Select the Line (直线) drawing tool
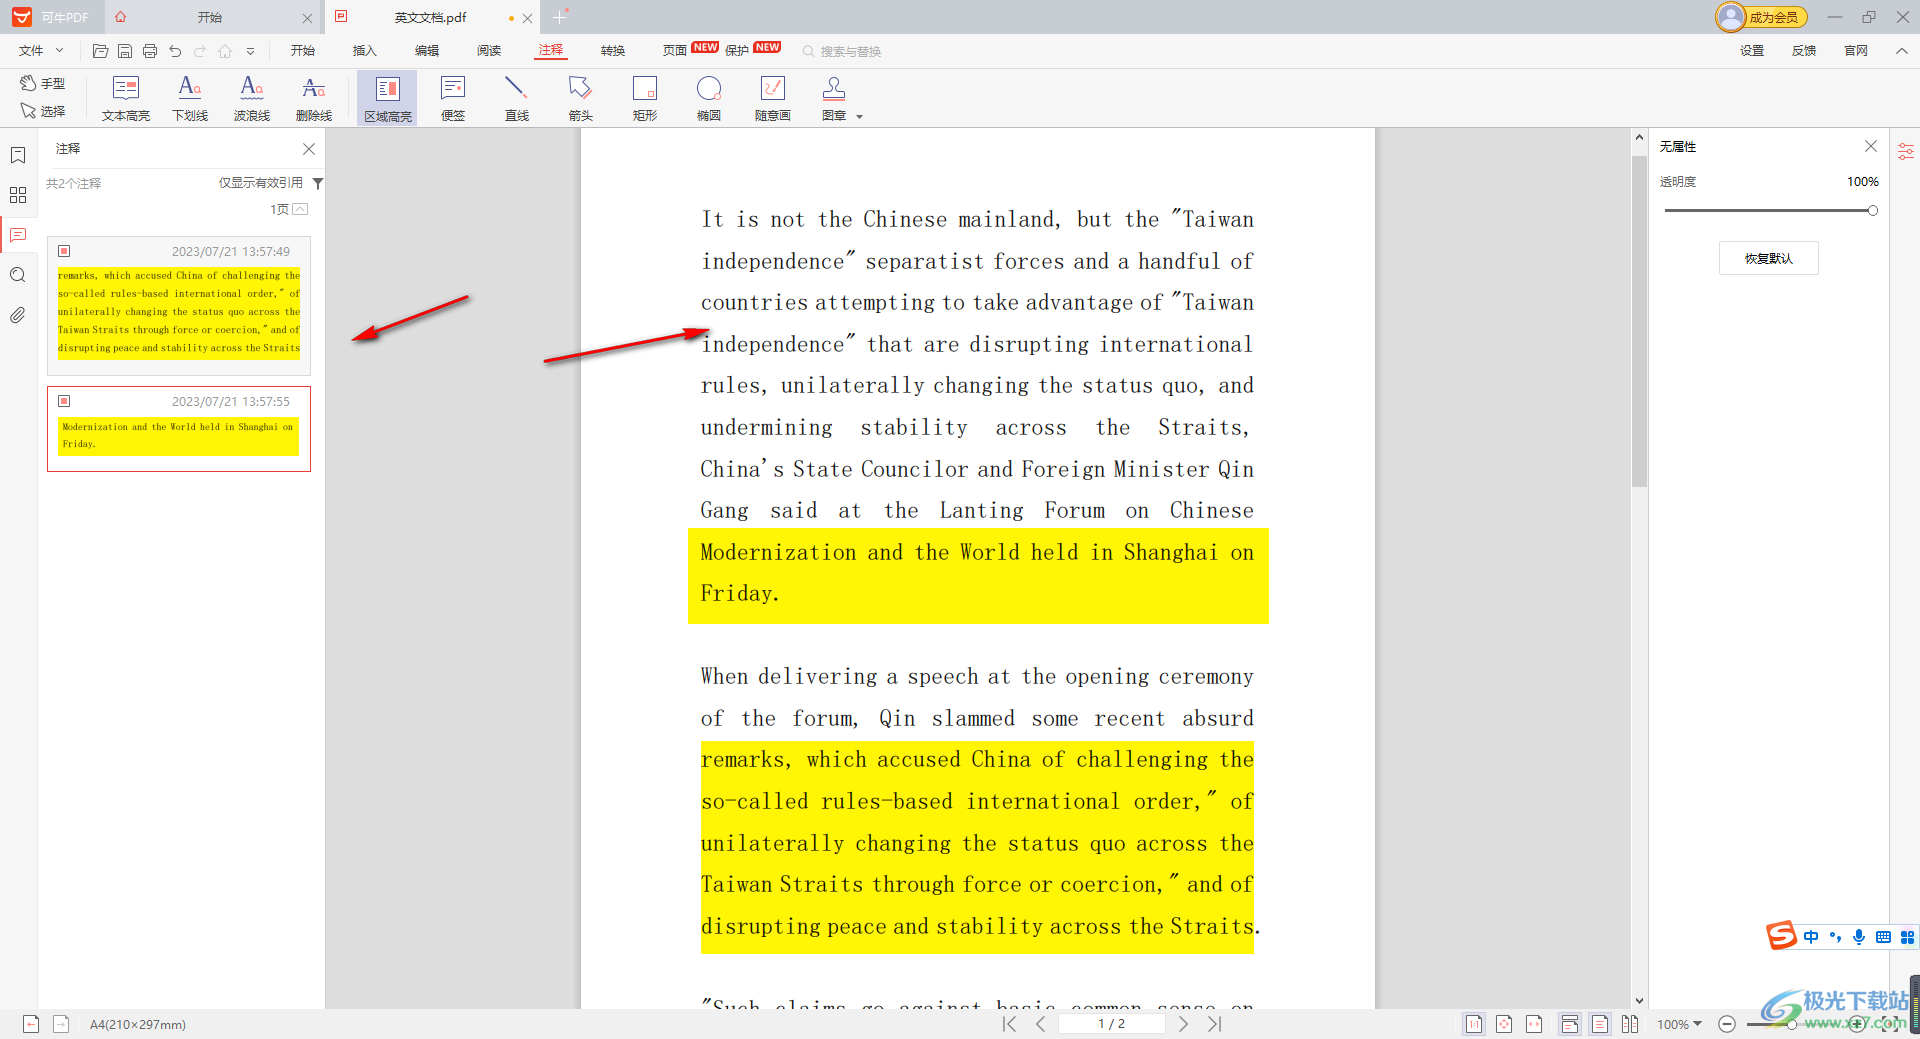 tap(516, 98)
